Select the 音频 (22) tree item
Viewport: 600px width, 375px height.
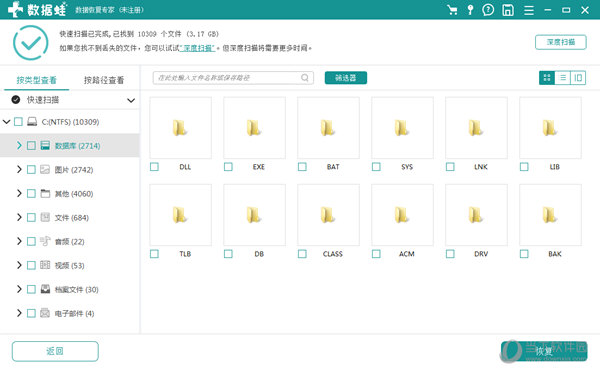click(x=69, y=241)
